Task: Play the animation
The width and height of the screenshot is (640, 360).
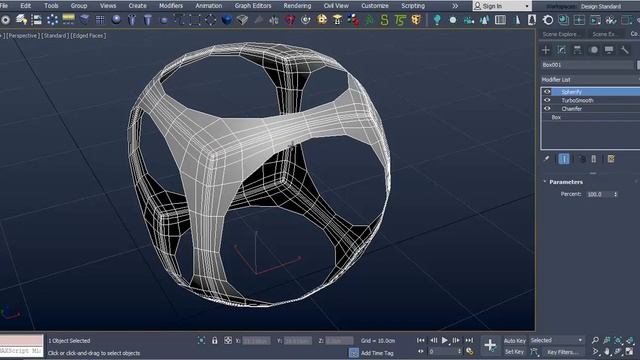Action: [x=444, y=340]
